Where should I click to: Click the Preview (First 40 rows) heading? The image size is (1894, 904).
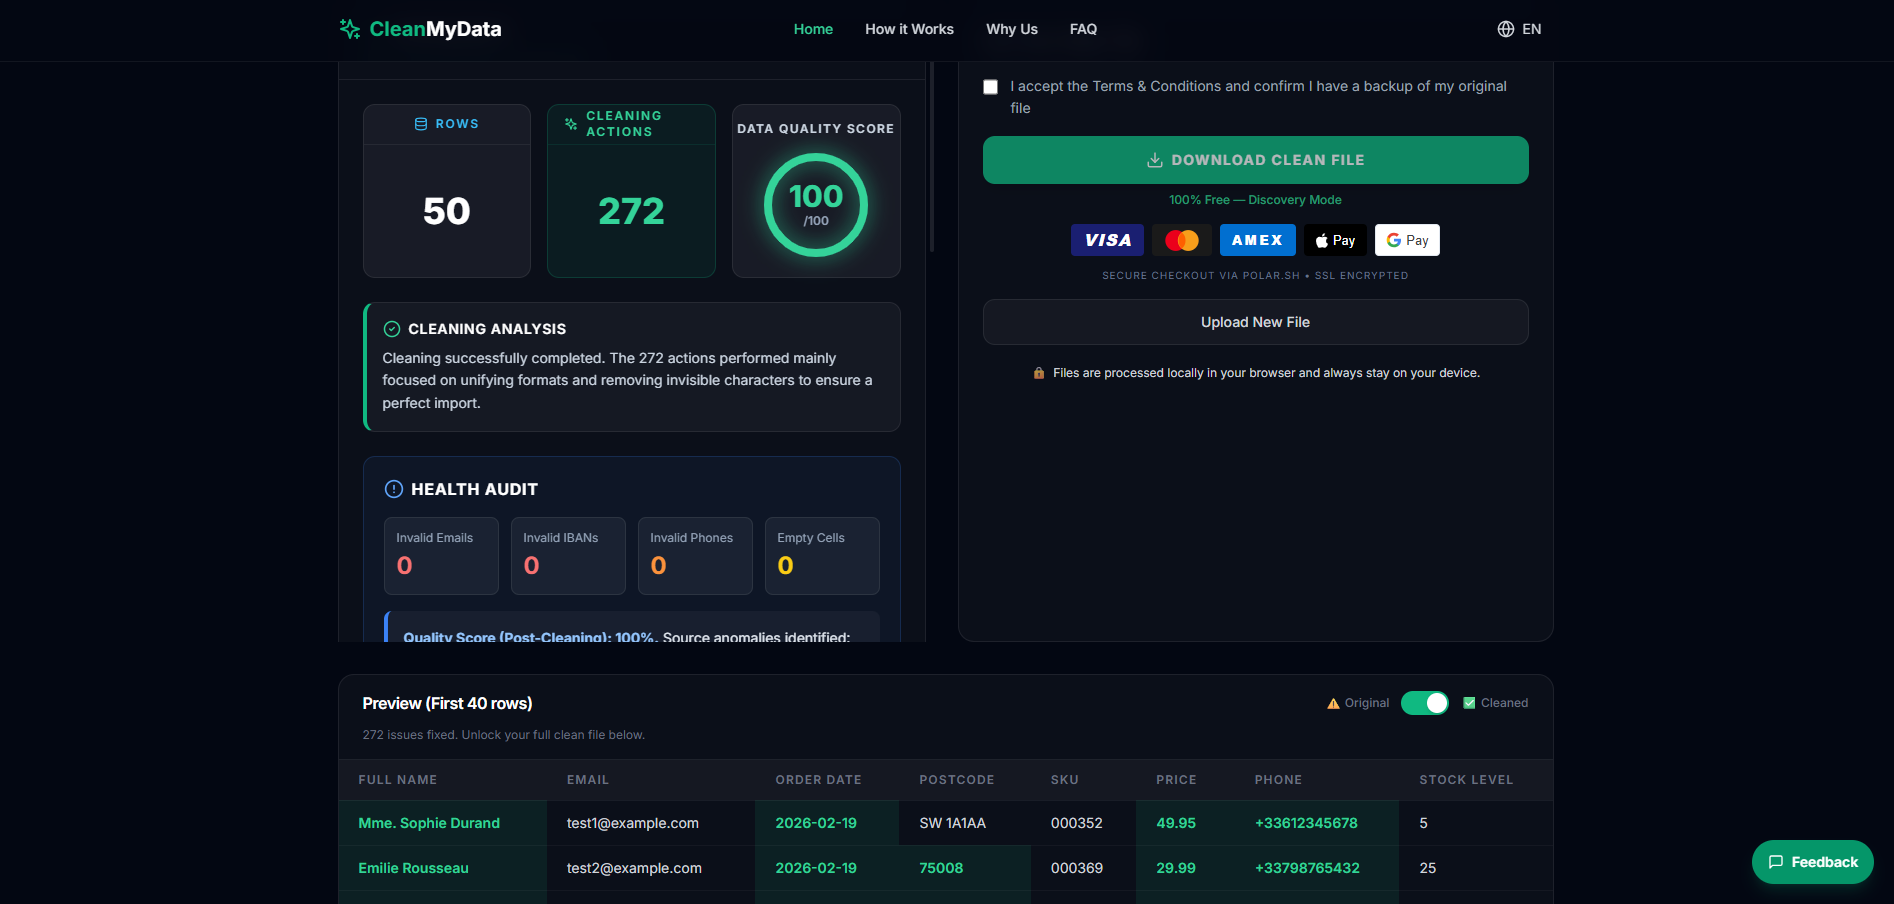[447, 704]
